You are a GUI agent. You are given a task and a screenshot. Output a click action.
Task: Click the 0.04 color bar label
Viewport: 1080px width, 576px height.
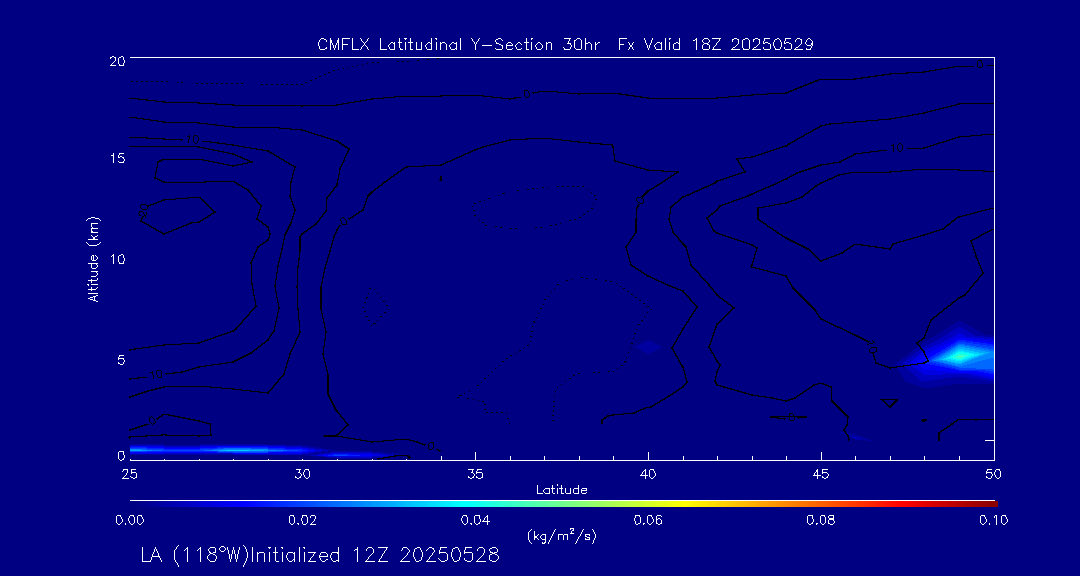[x=475, y=520]
